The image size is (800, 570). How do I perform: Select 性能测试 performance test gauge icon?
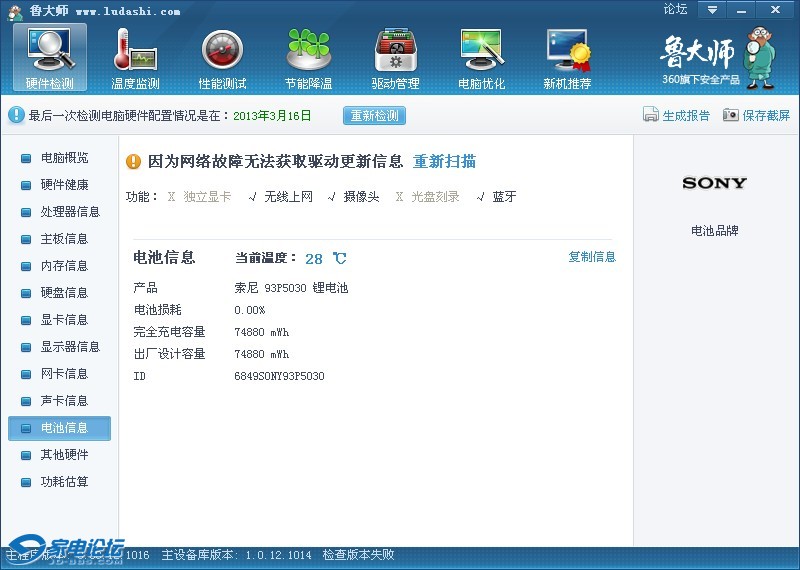222,50
